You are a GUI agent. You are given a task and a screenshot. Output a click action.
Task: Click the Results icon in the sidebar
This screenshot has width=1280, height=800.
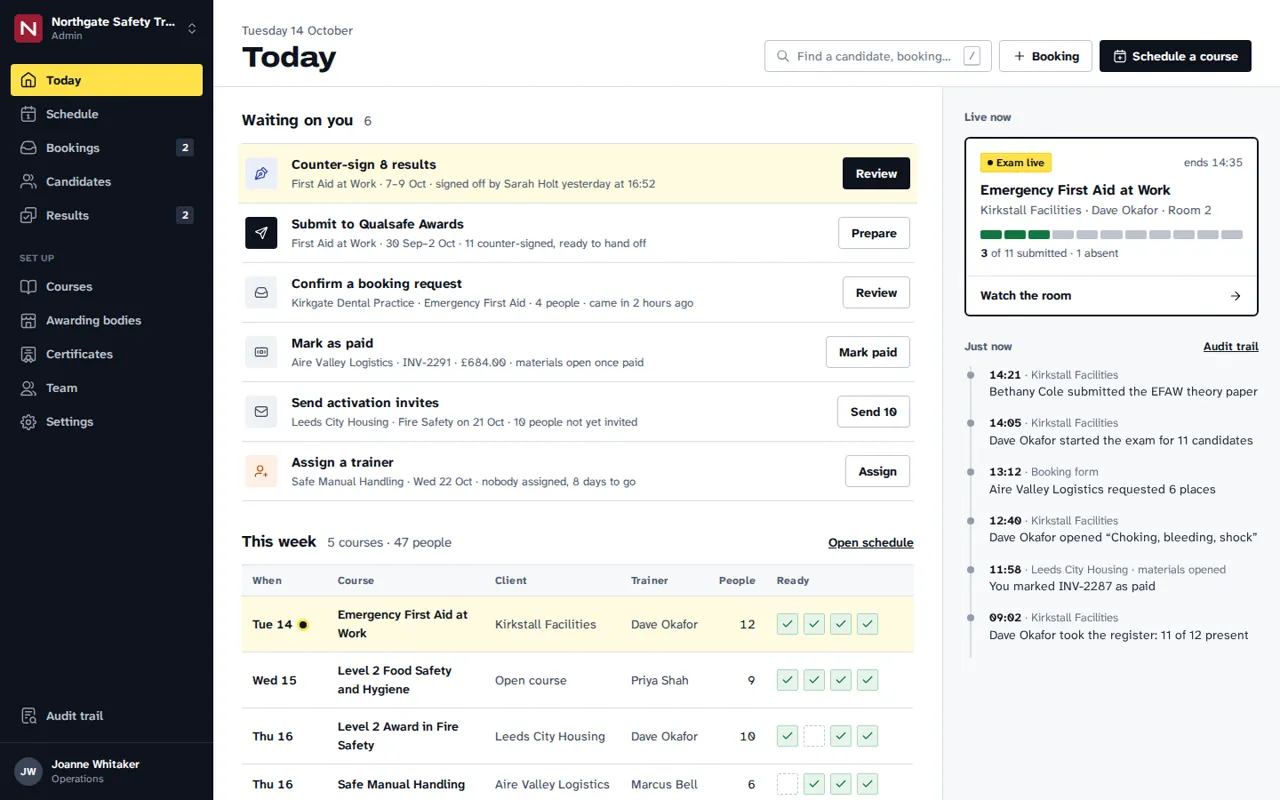28,215
